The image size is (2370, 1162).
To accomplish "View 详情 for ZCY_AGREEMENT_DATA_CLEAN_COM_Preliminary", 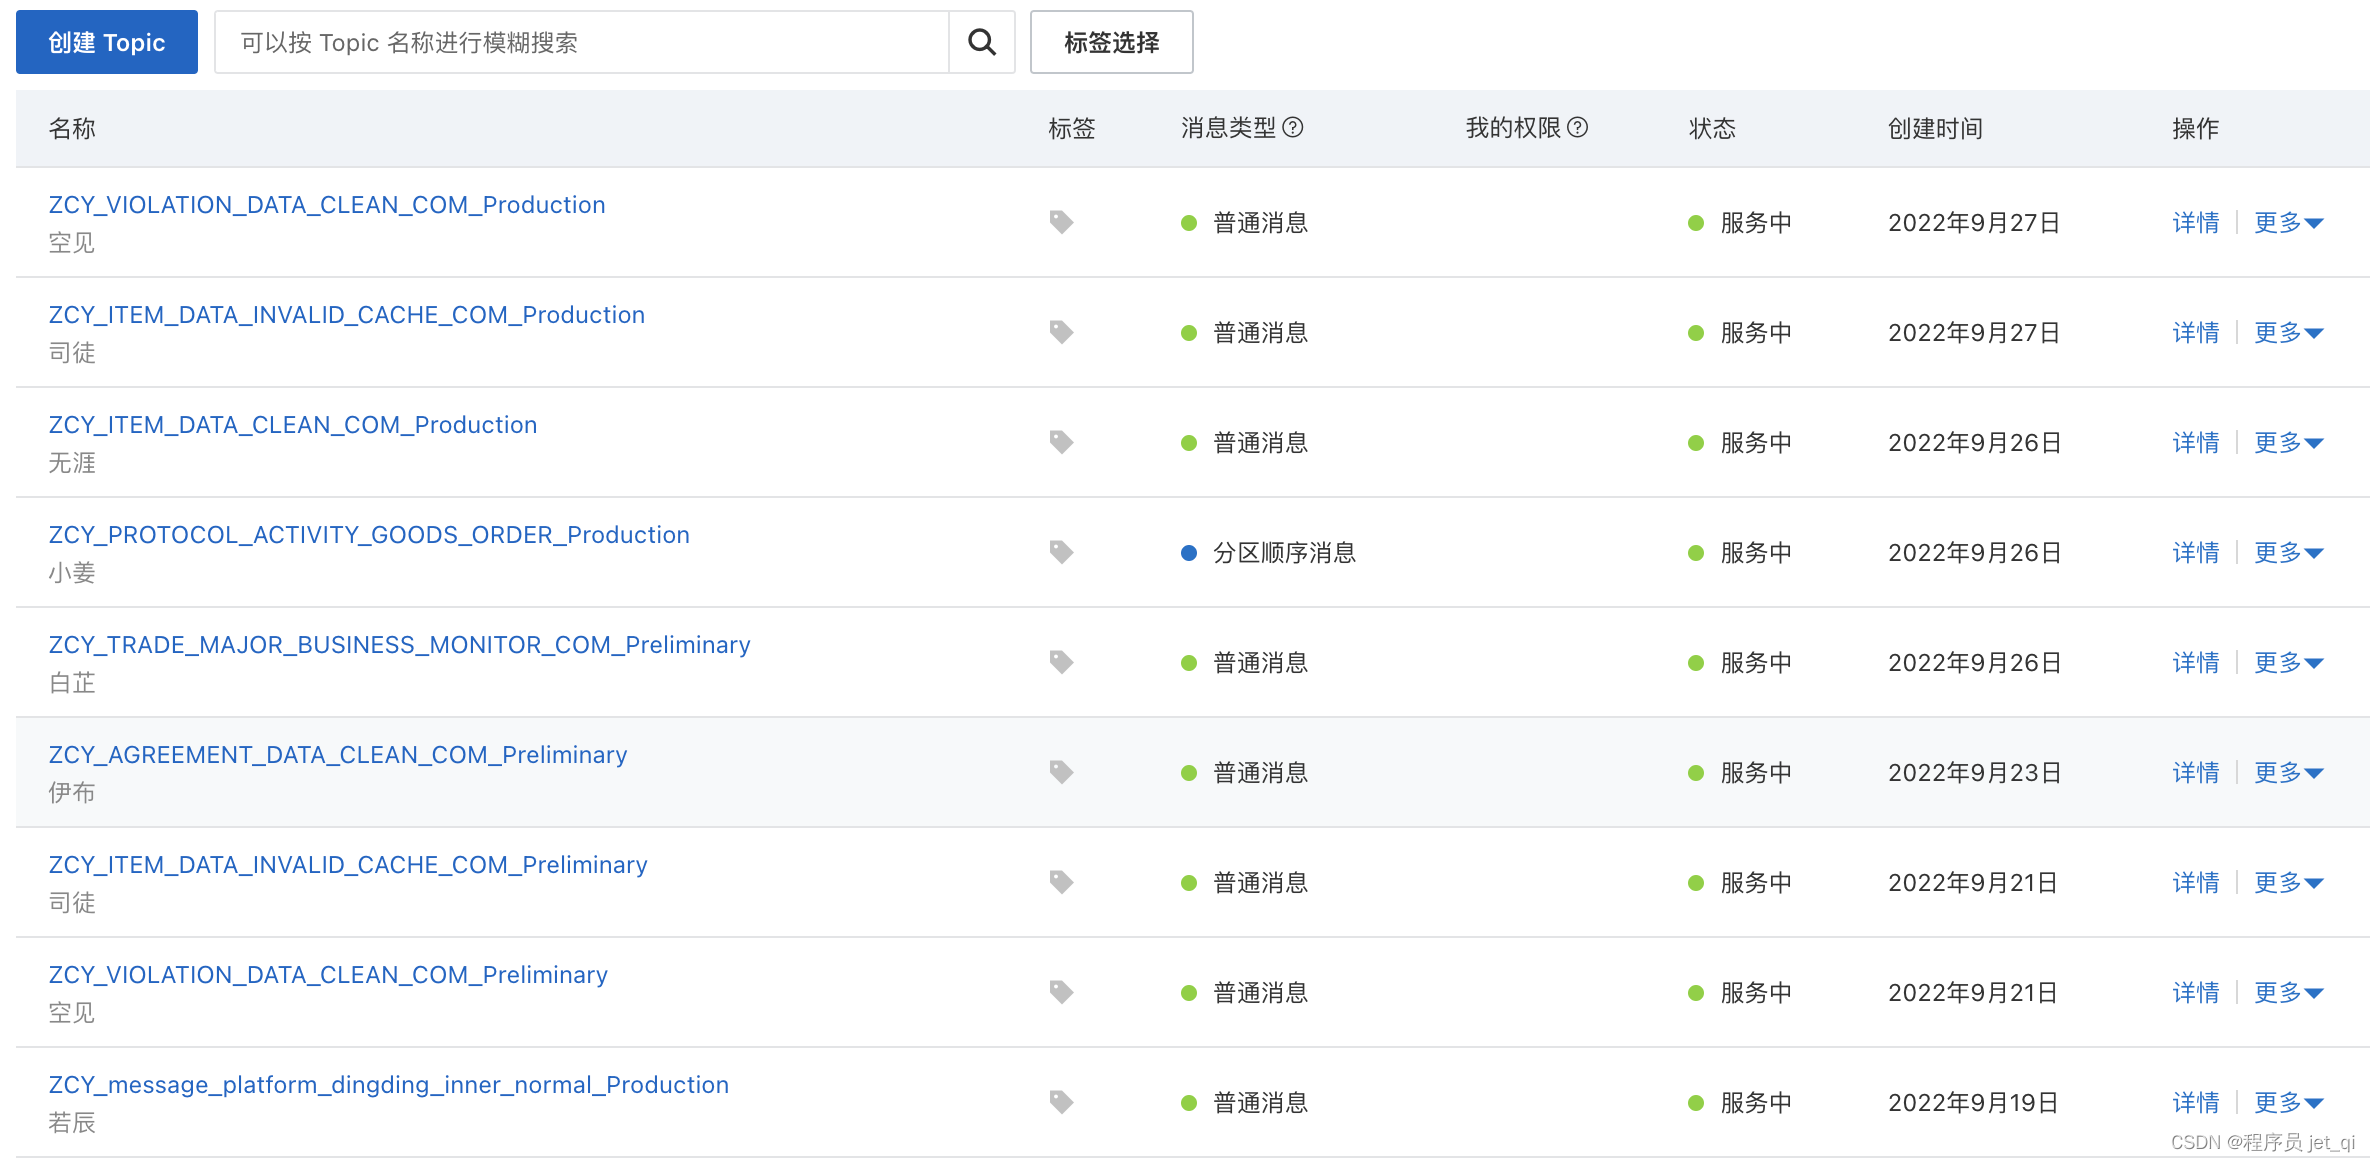I will click(2196, 773).
